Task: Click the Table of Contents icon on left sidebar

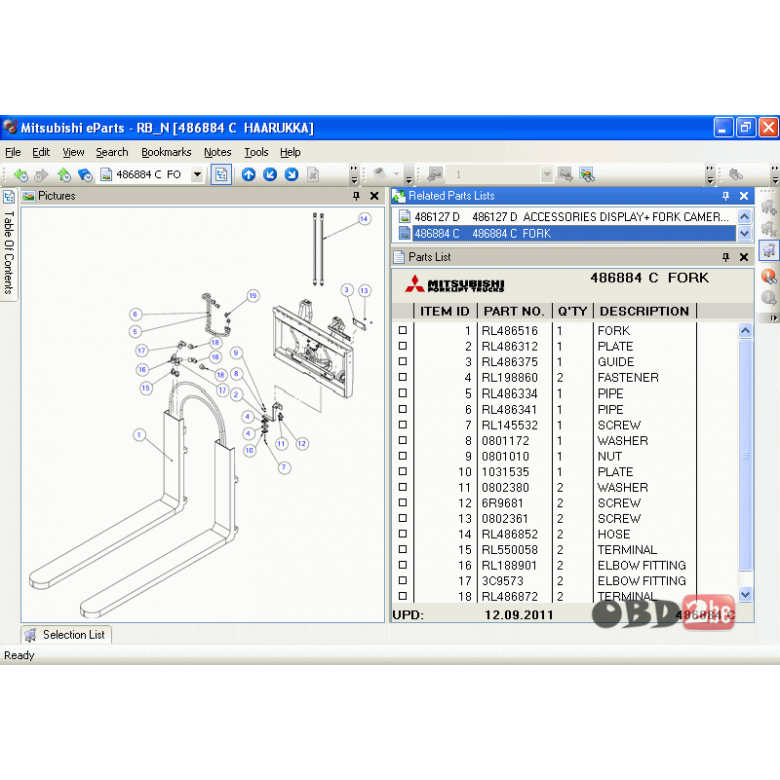Action: tap(9, 197)
